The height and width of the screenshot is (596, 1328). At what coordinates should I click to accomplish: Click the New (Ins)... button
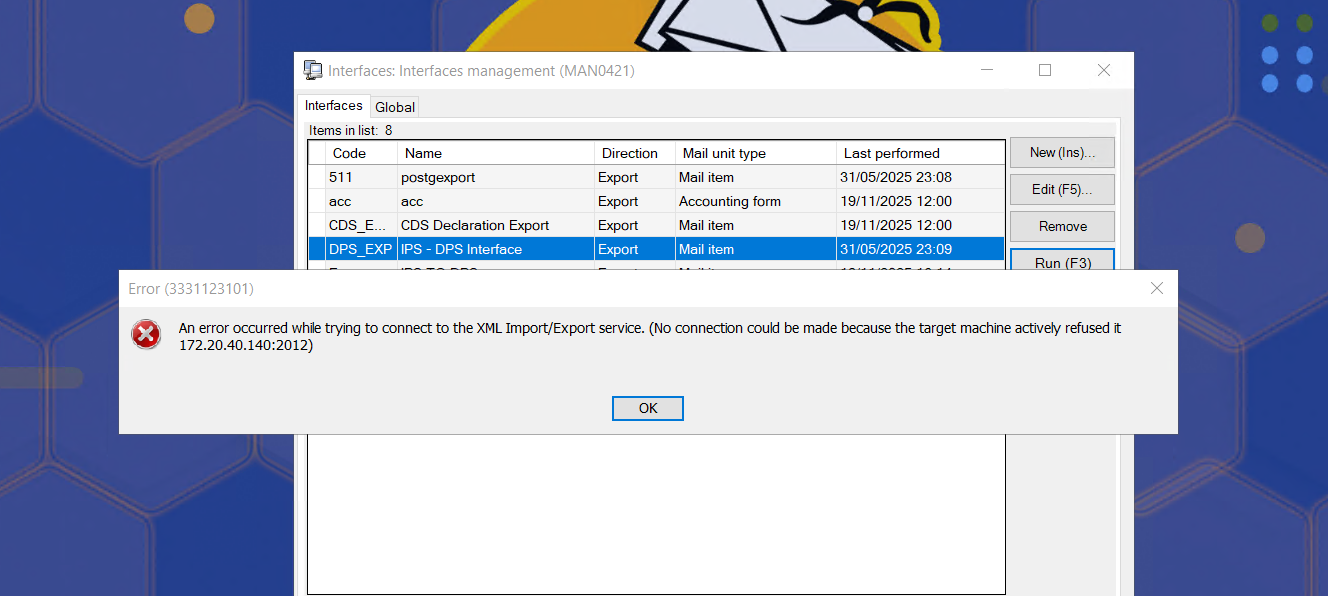click(x=1062, y=153)
